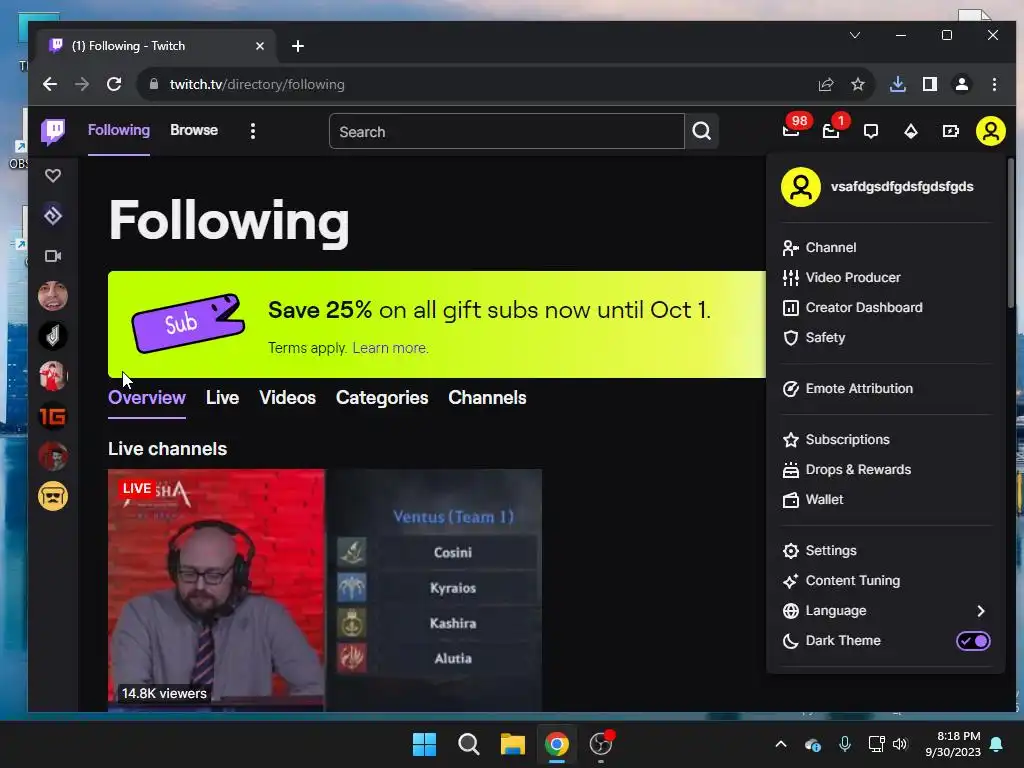Click the Following nav link
The image size is (1024, 768).
pyautogui.click(x=119, y=130)
